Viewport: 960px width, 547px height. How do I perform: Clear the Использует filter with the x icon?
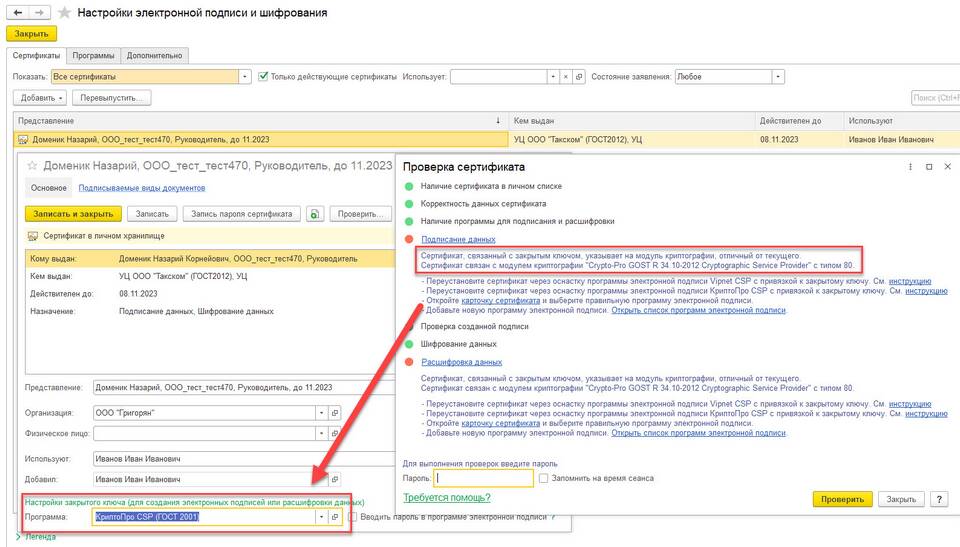click(566, 77)
